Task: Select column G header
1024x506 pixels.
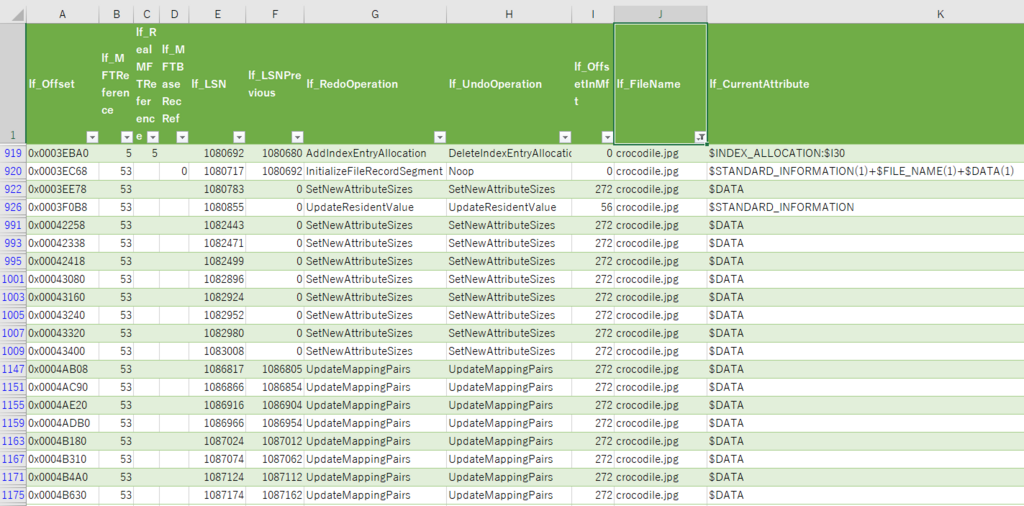Action: point(376,14)
